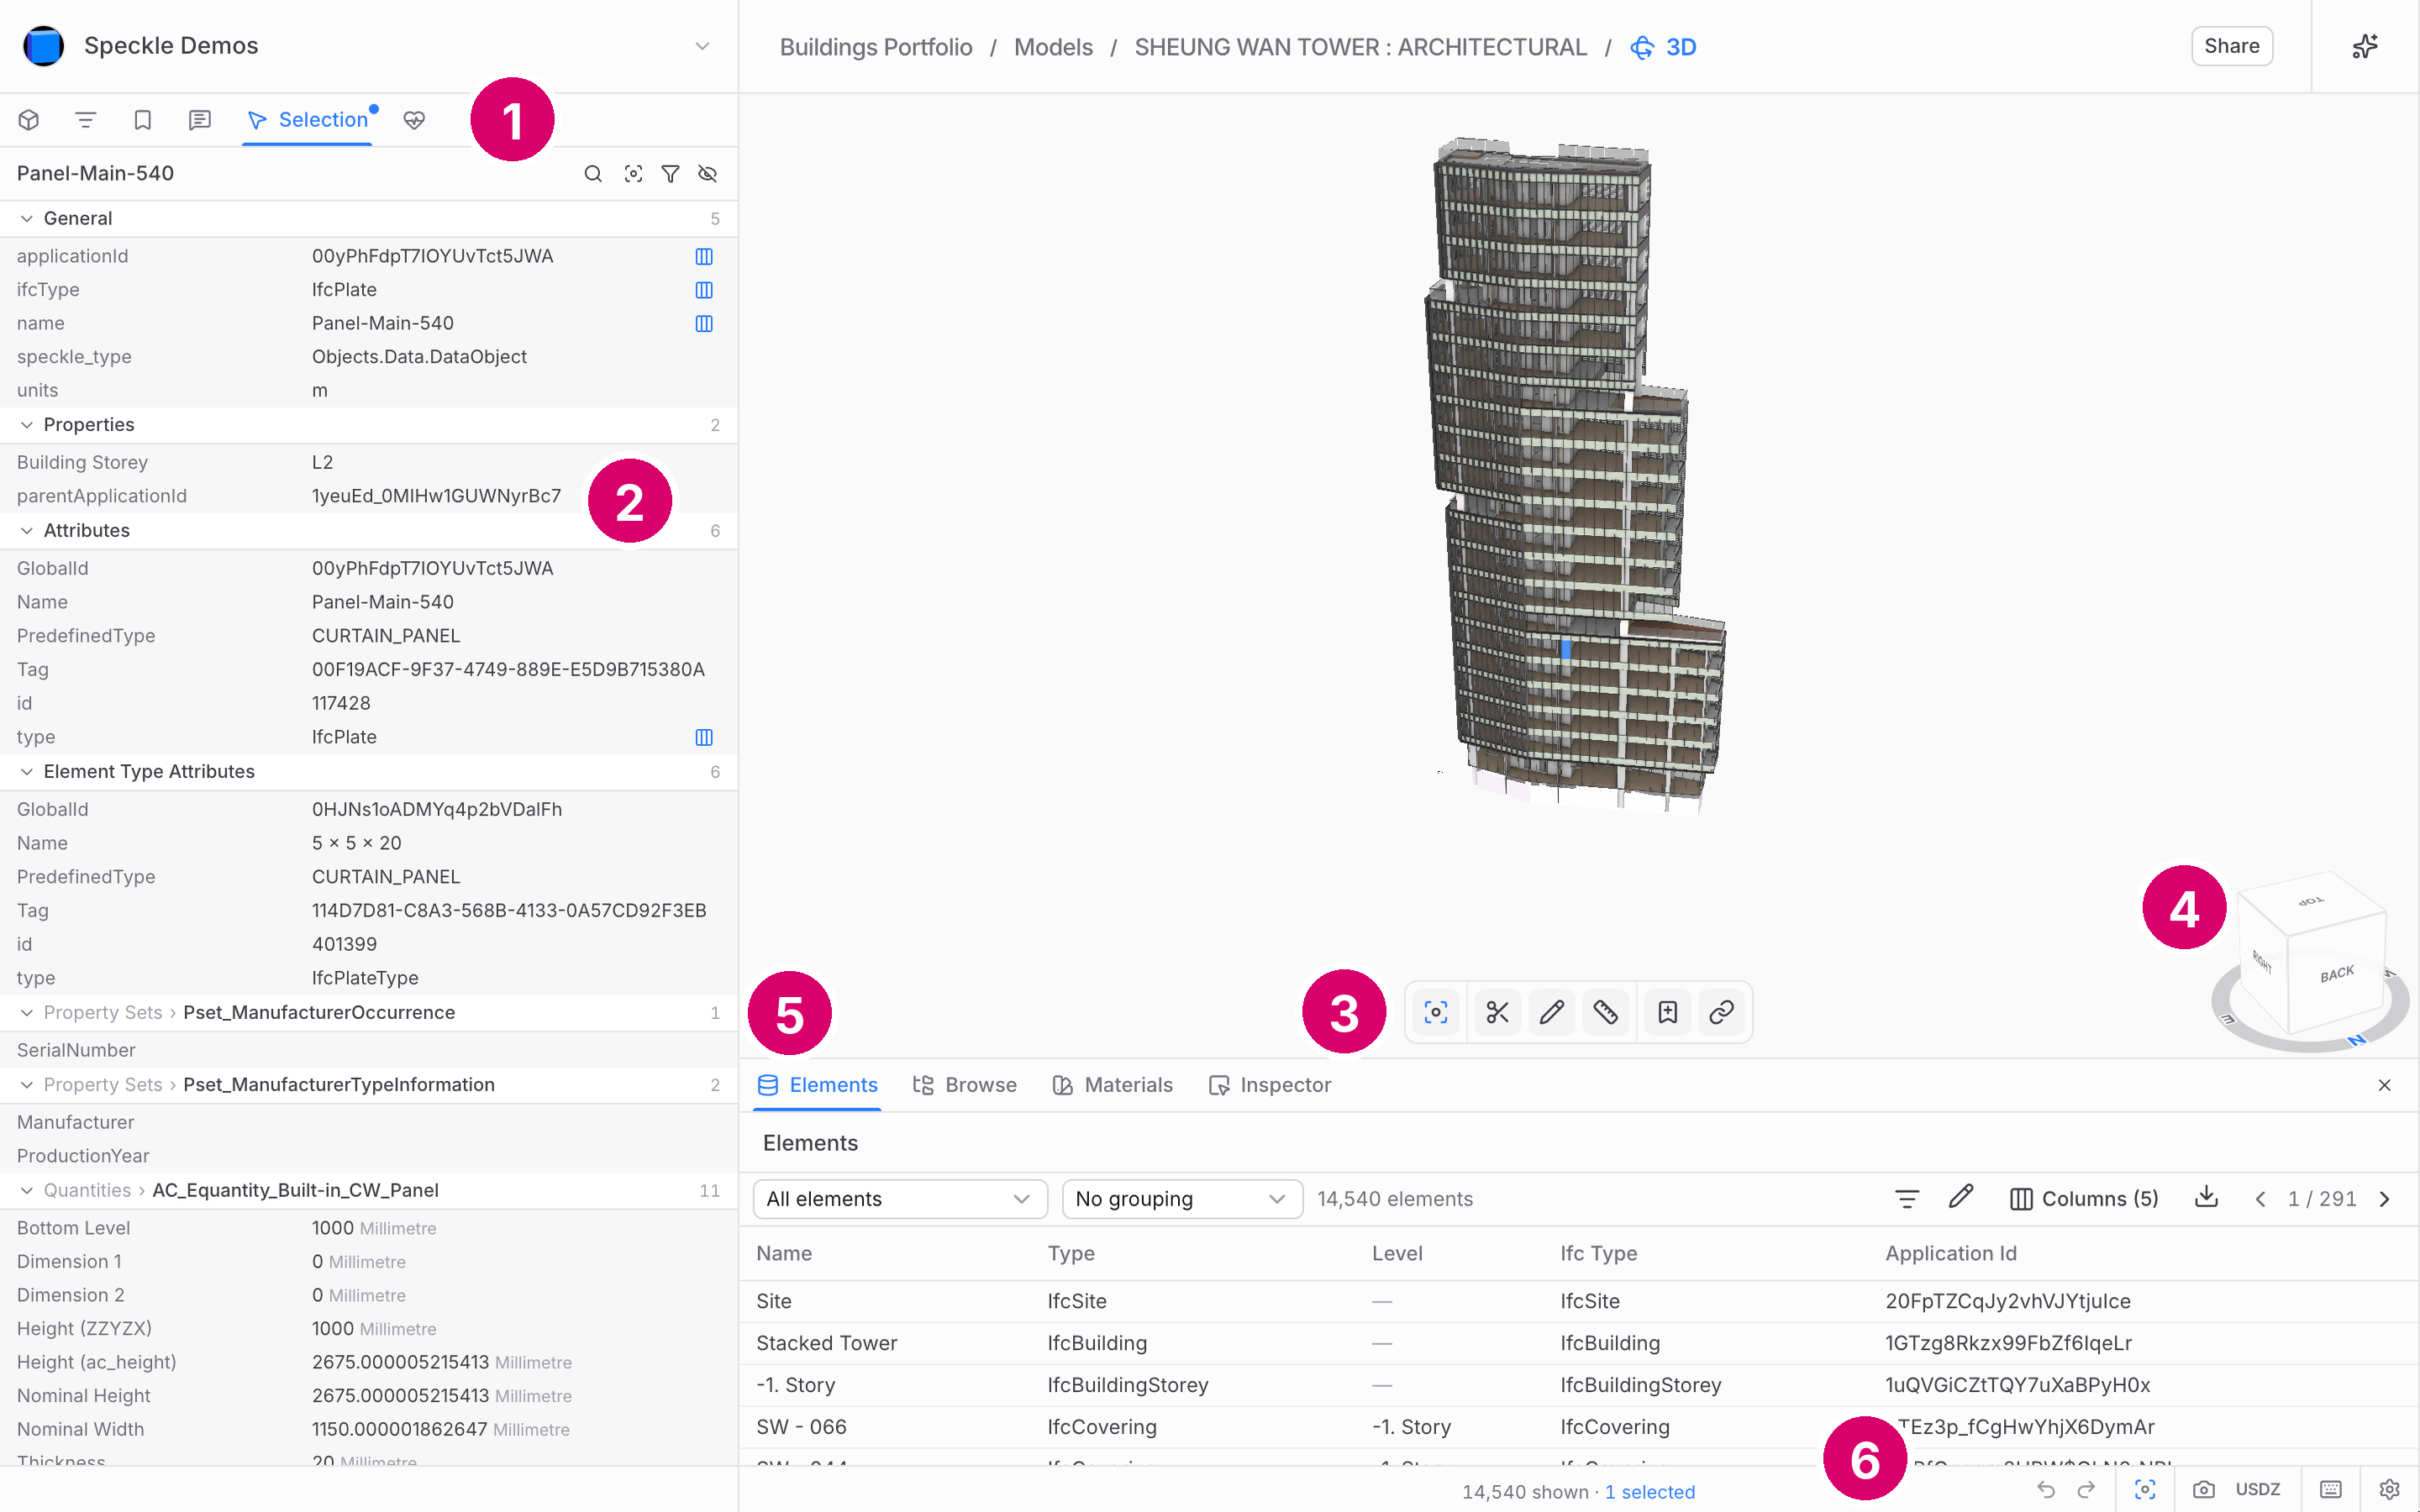
Task: Click the redo arrow in status bar
Action: [x=2086, y=1490]
